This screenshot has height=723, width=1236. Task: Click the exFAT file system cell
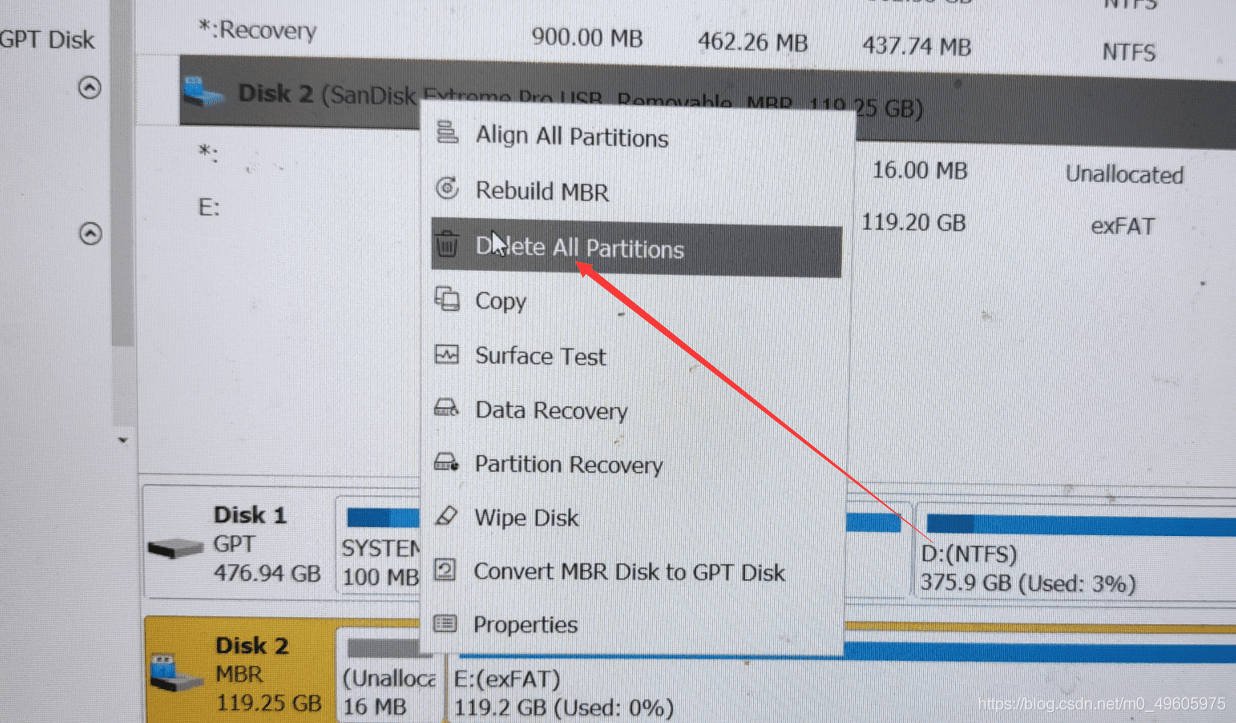point(1122,226)
